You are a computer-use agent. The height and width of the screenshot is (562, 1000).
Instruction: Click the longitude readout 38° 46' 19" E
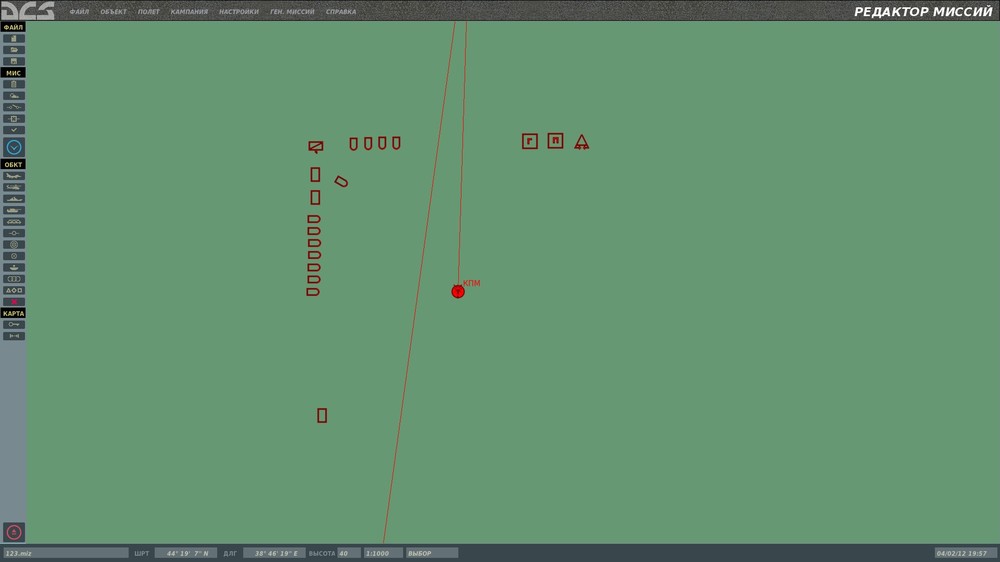click(x=275, y=553)
